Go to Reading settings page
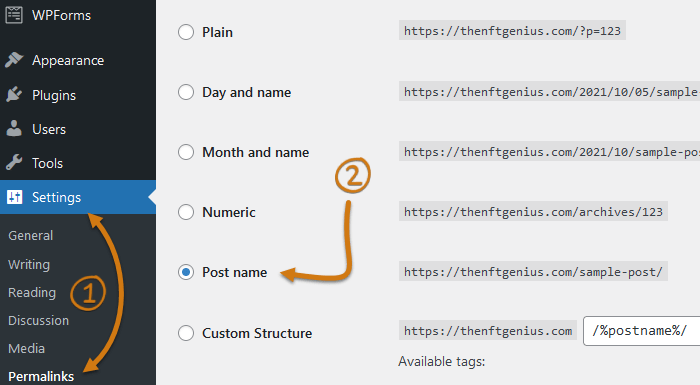Viewport: 700px width, 385px height. tap(32, 293)
